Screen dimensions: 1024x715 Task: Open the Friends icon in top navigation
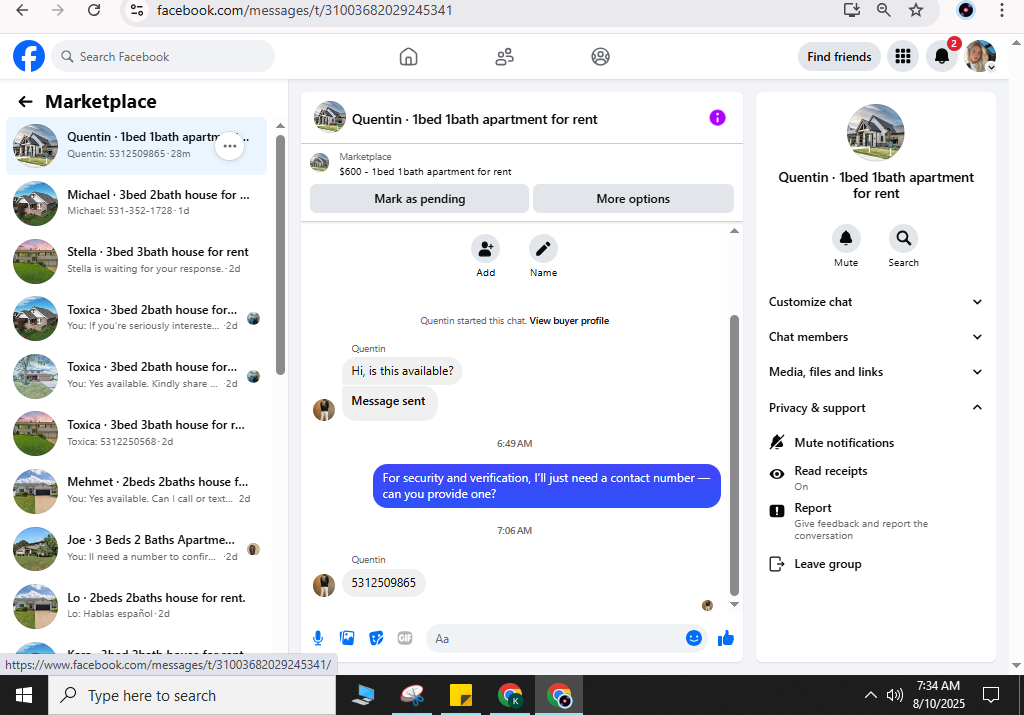[x=504, y=57]
